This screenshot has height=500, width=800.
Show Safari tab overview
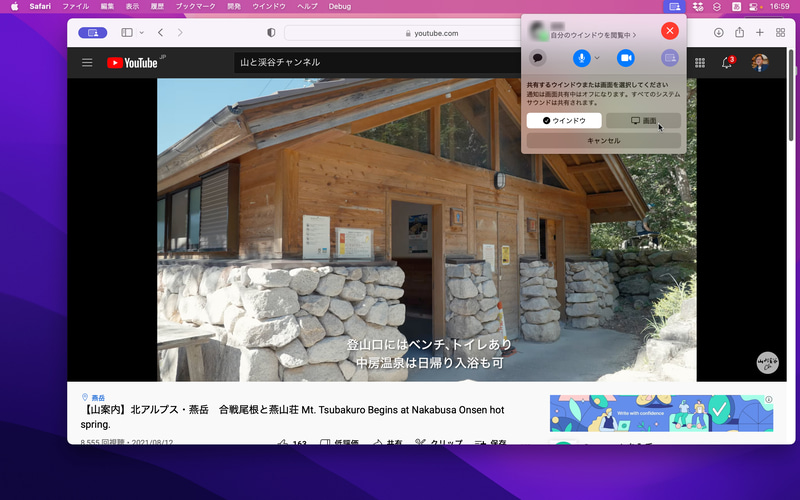pos(780,33)
